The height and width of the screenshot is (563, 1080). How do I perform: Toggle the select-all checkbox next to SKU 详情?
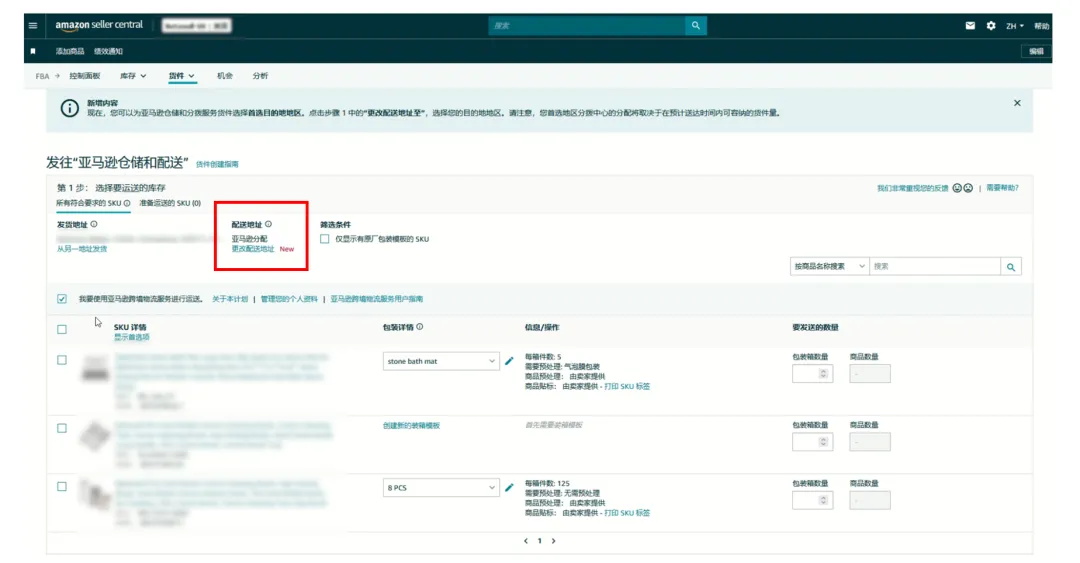pos(62,329)
